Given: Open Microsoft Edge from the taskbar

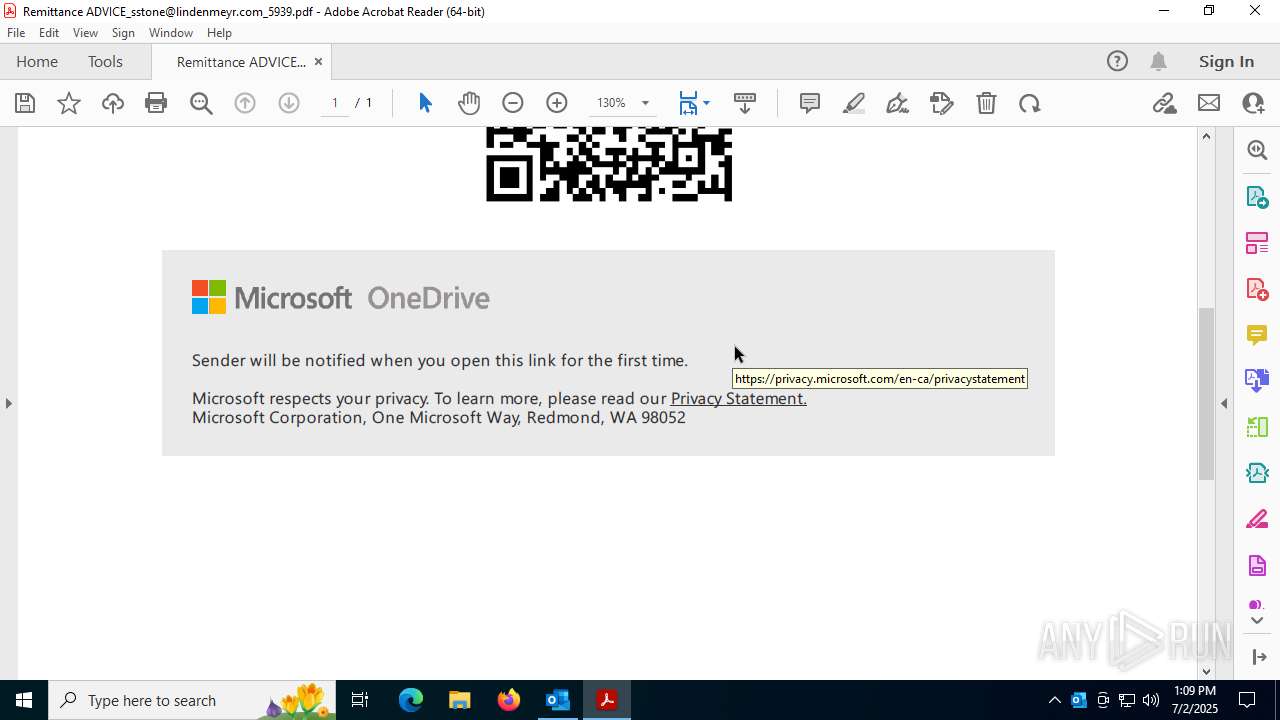Looking at the screenshot, I should tap(411, 700).
